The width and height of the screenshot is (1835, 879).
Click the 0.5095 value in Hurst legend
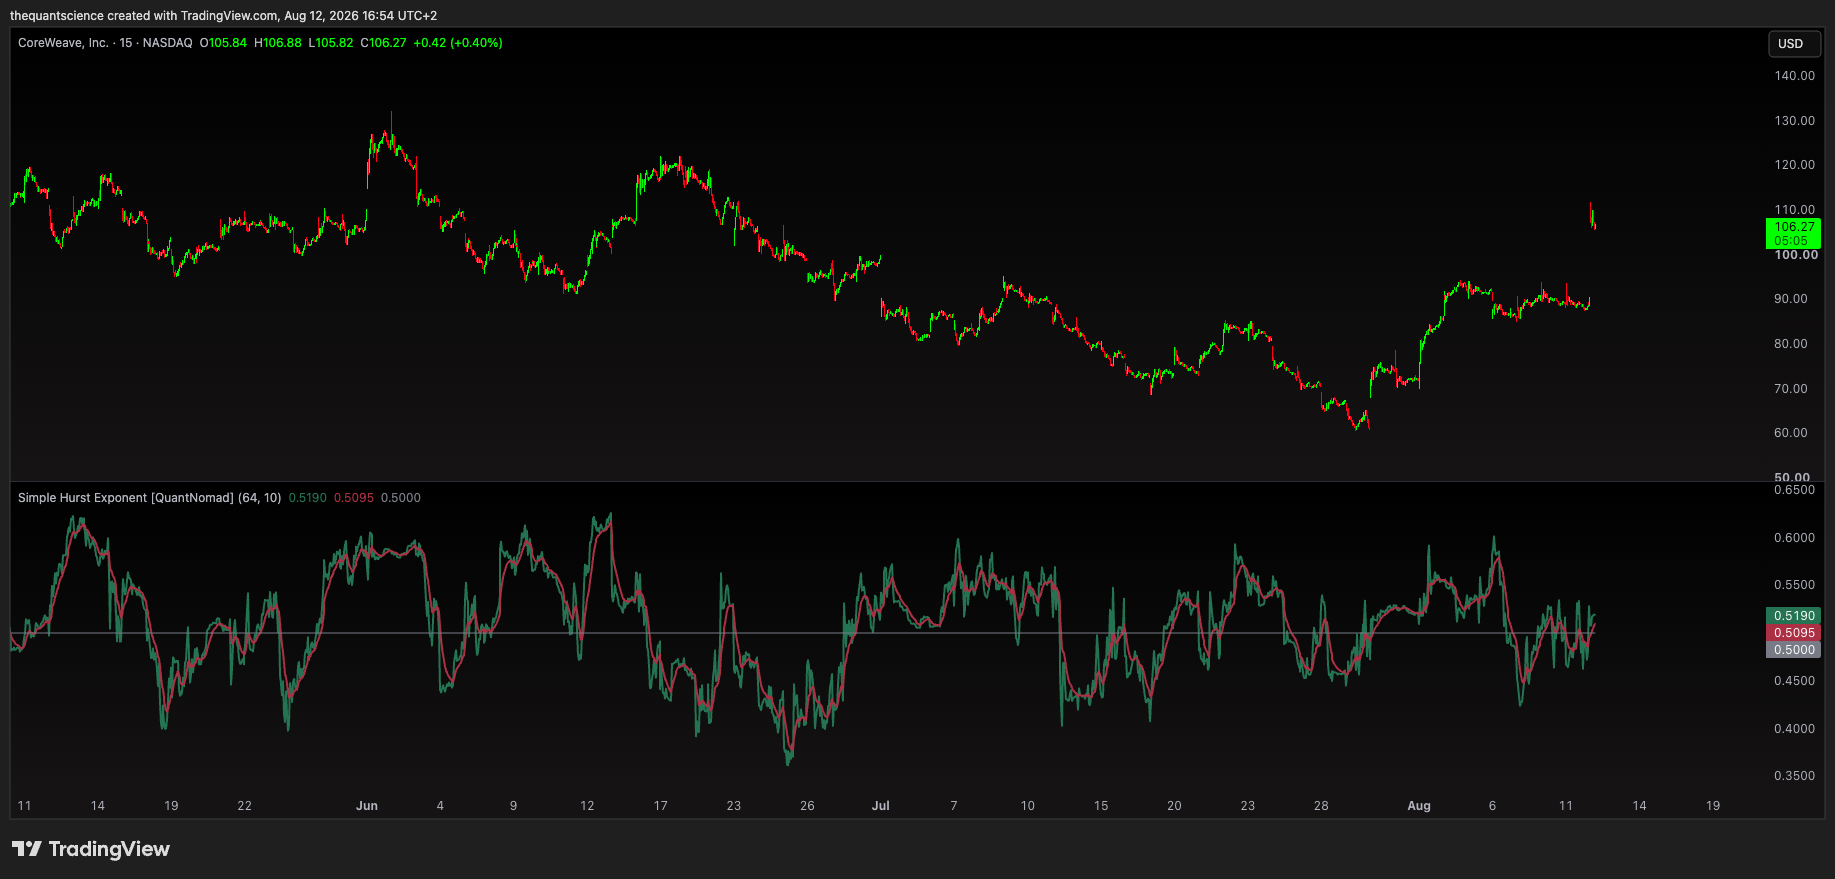pyautogui.click(x=354, y=498)
